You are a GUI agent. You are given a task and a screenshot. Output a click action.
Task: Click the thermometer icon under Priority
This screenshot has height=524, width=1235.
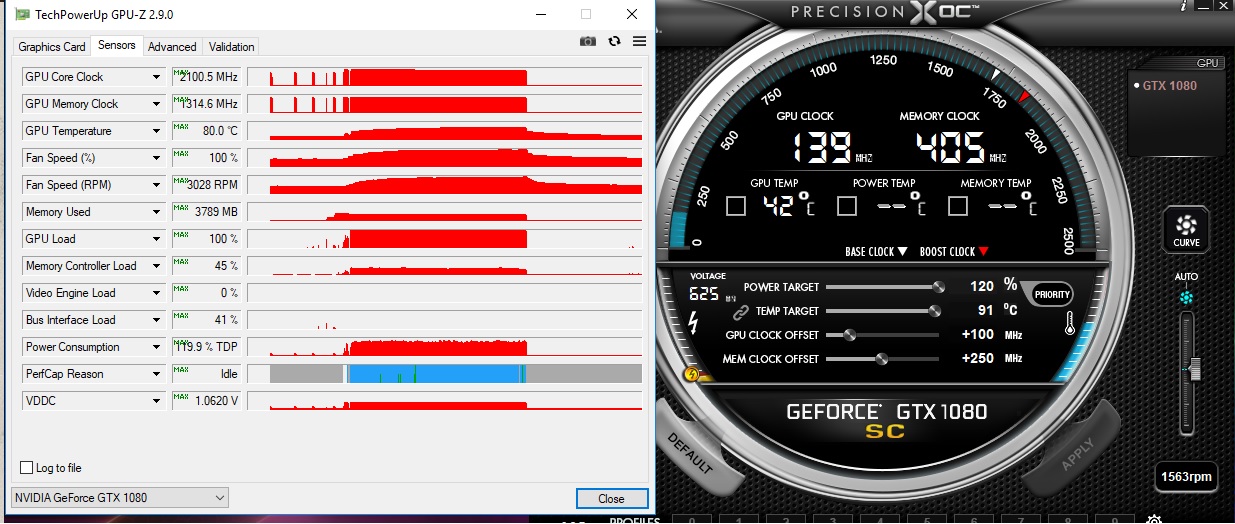1069,322
